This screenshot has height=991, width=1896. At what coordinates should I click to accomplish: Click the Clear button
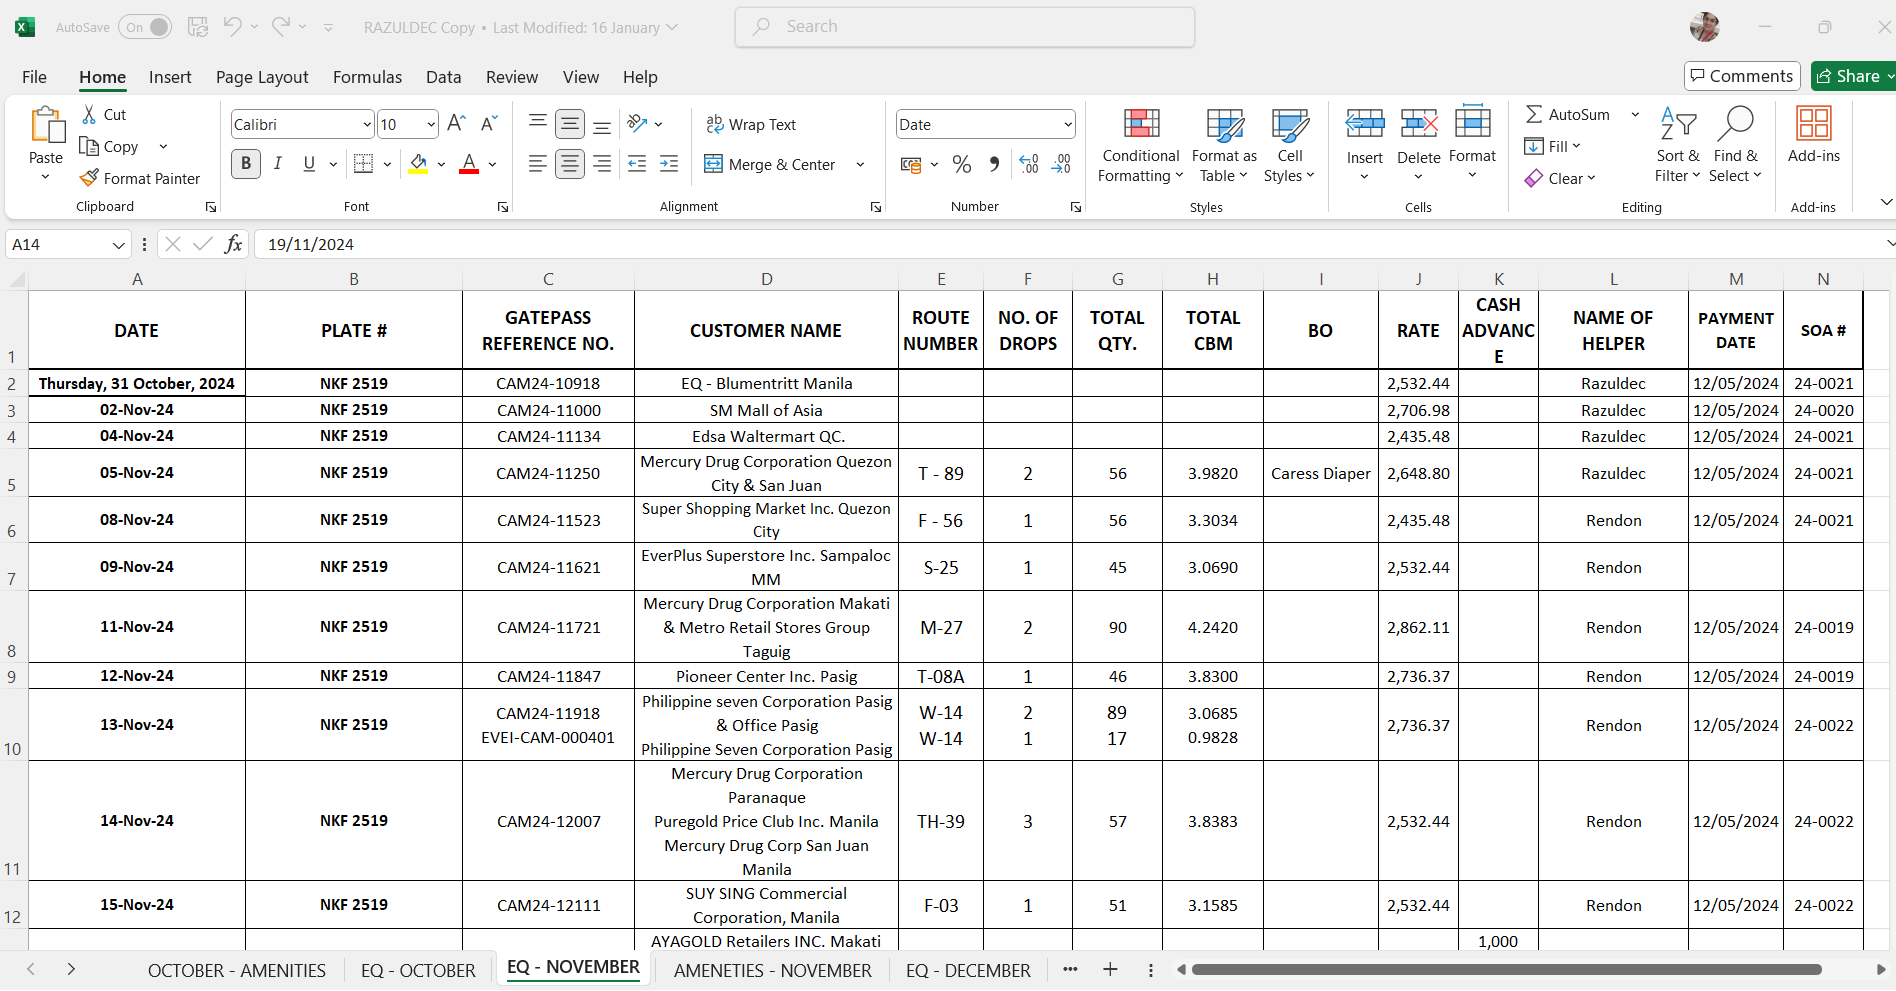[1560, 178]
